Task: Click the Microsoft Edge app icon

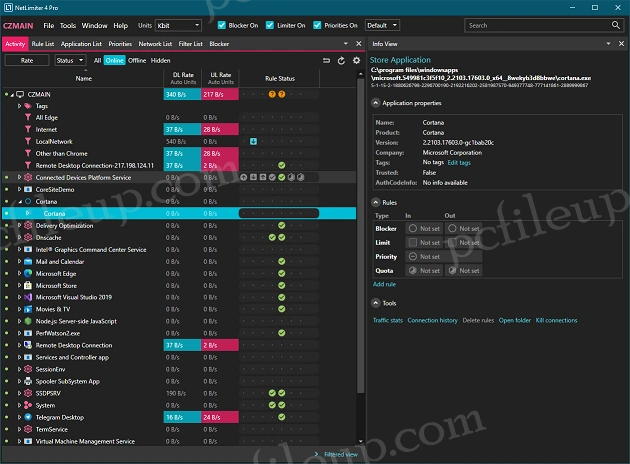Action: (28, 274)
